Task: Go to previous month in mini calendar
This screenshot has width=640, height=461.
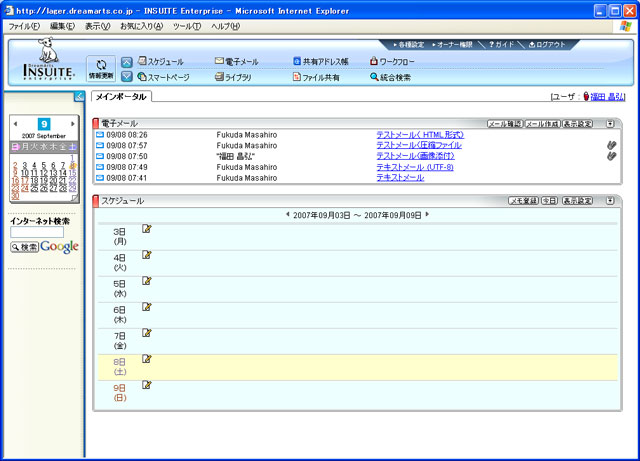Action: [15, 124]
